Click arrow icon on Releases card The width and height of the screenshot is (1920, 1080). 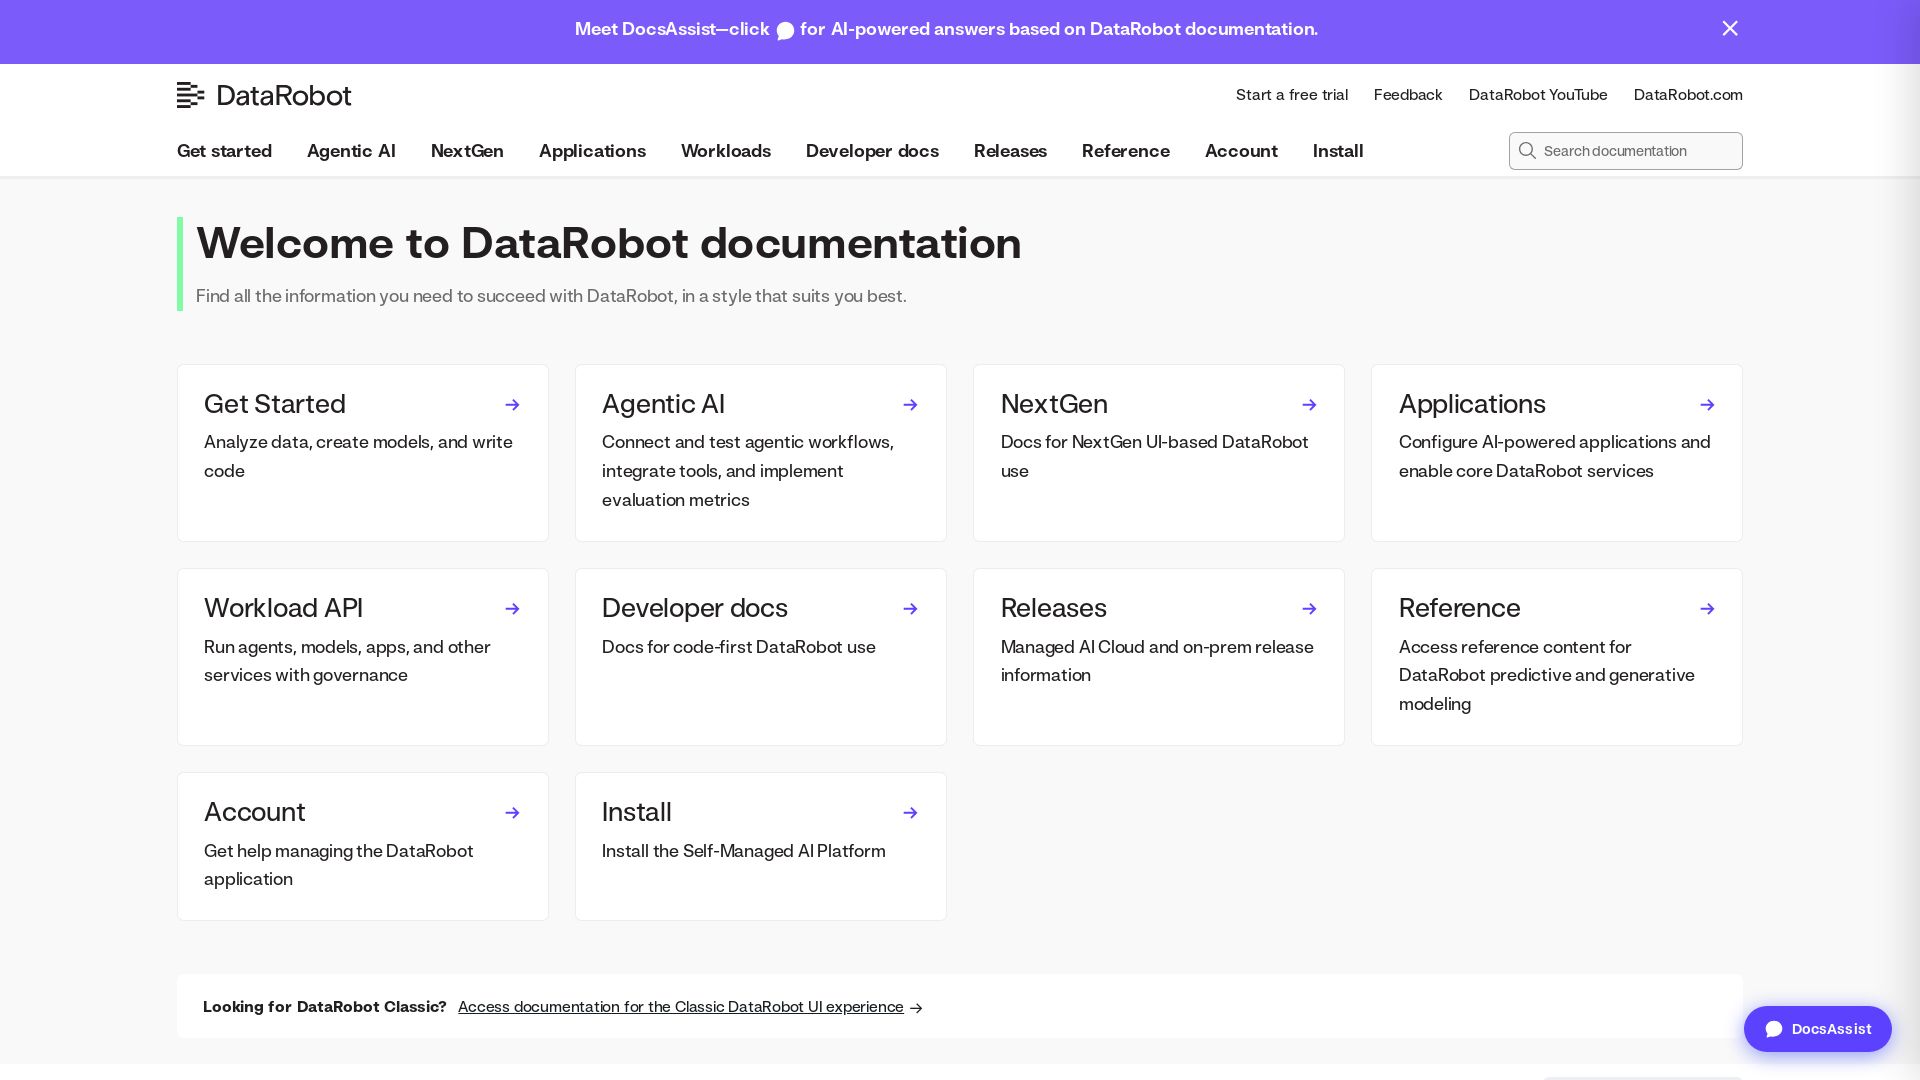point(1309,609)
